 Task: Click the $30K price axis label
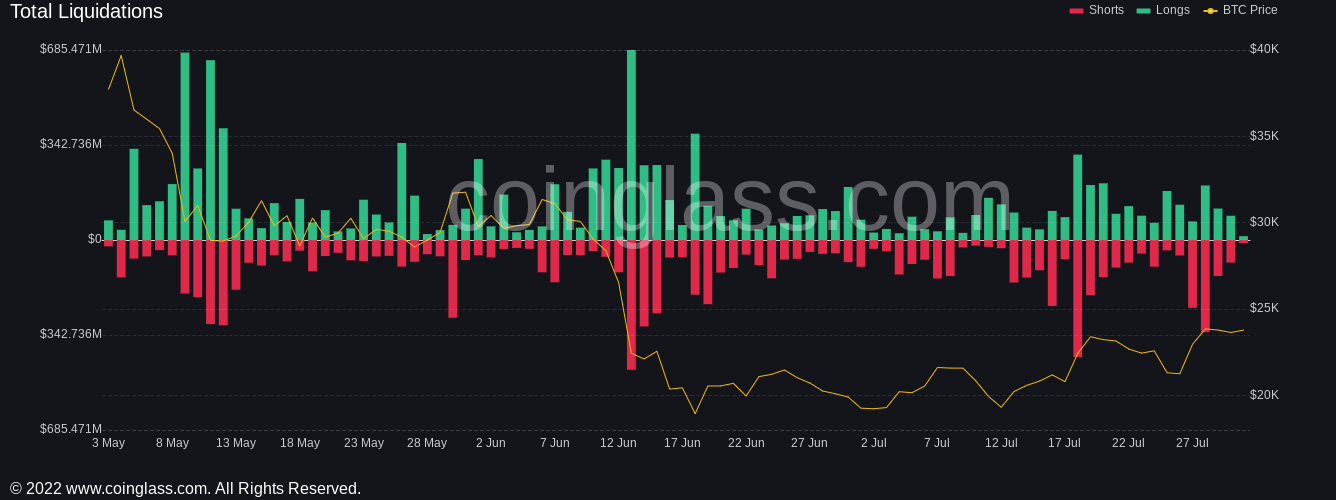[1264, 222]
